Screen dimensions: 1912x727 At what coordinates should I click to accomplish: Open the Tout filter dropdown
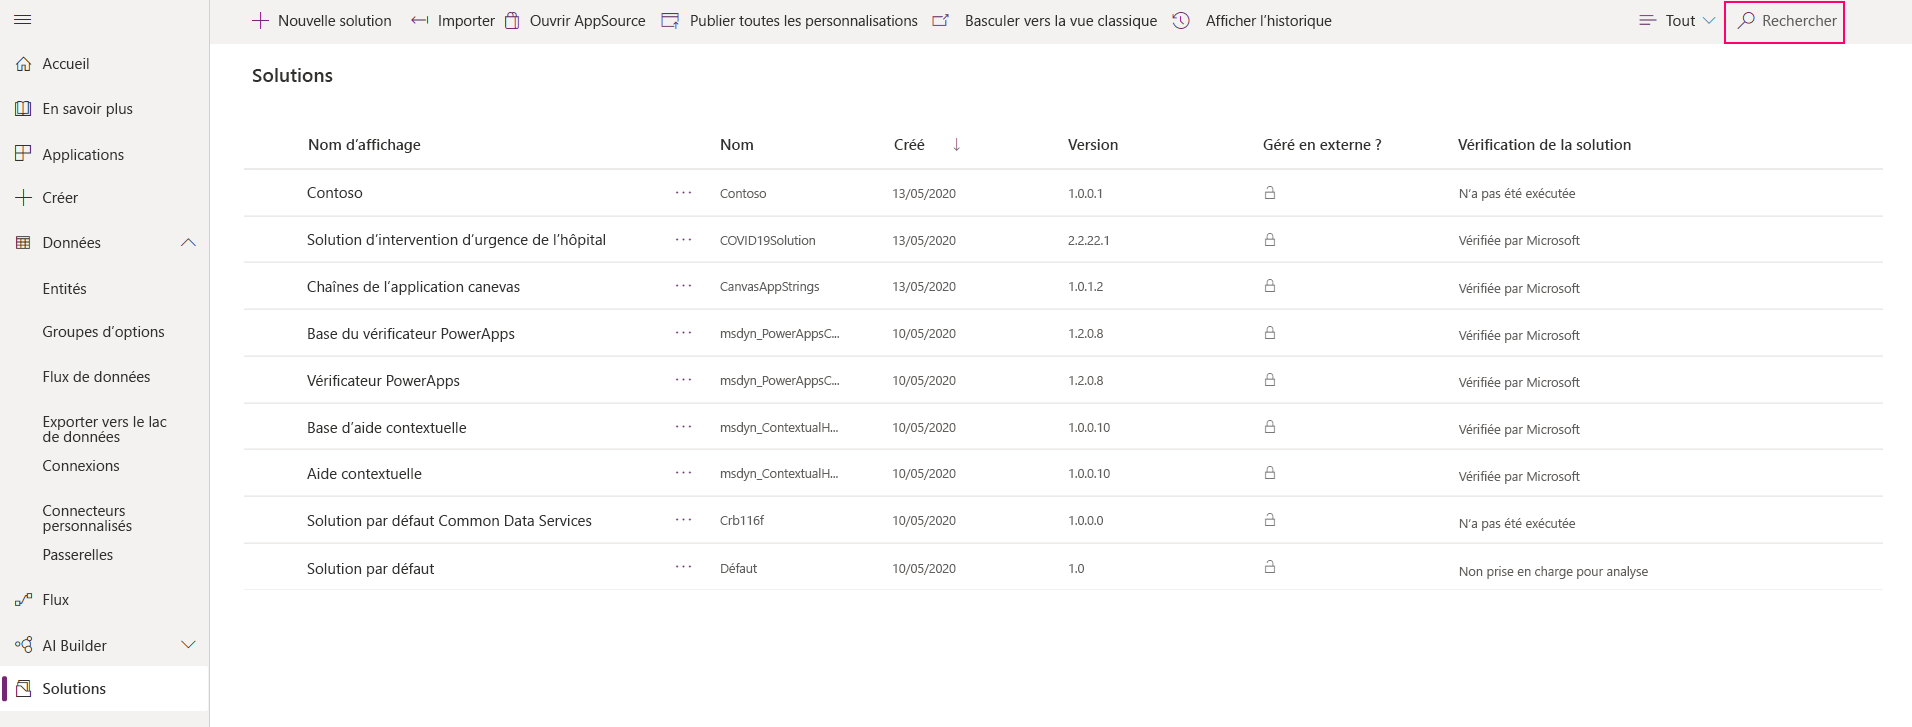tap(1678, 21)
